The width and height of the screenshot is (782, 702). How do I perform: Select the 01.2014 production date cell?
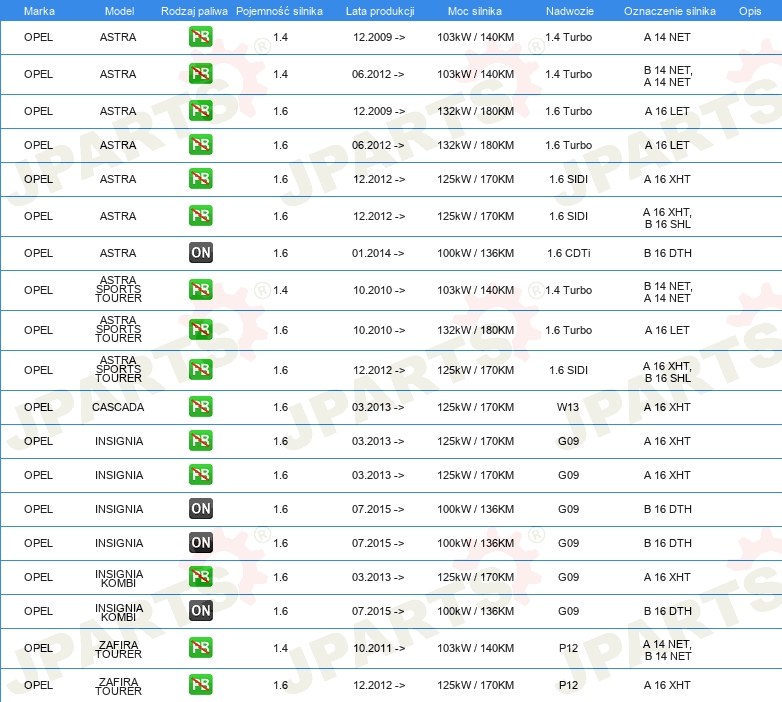pos(378,253)
